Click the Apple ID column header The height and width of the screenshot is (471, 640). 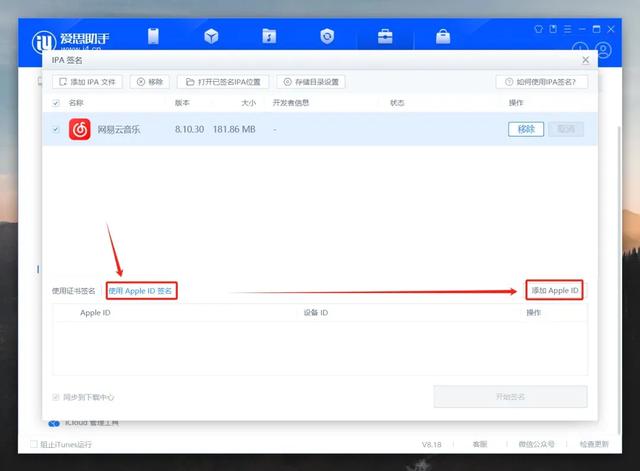coord(95,313)
